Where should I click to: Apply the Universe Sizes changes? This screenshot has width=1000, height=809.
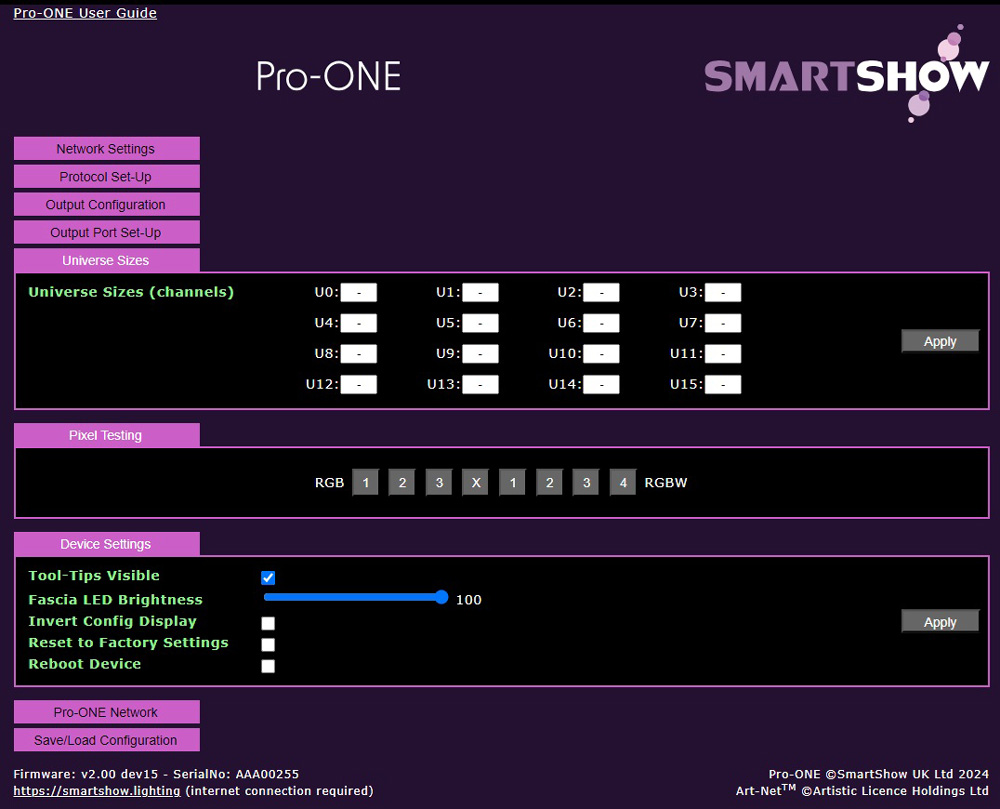pos(939,342)
